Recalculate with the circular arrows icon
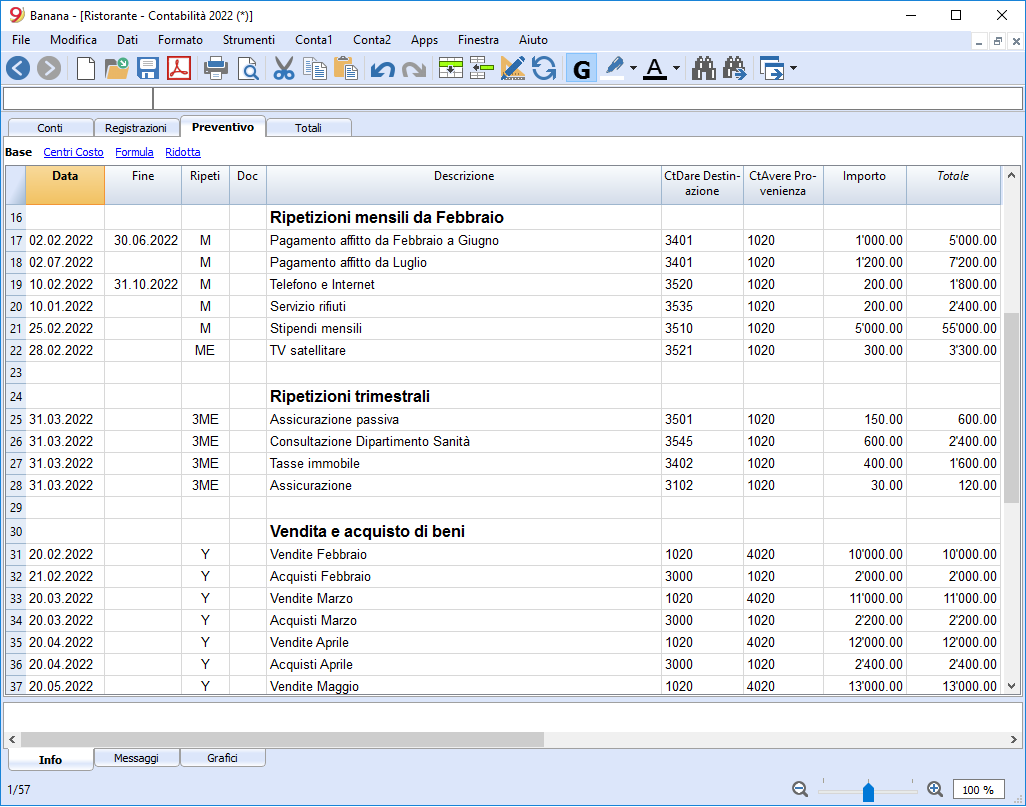The height and width of the screenshot is (807, 1026). [x=544, y=68]
